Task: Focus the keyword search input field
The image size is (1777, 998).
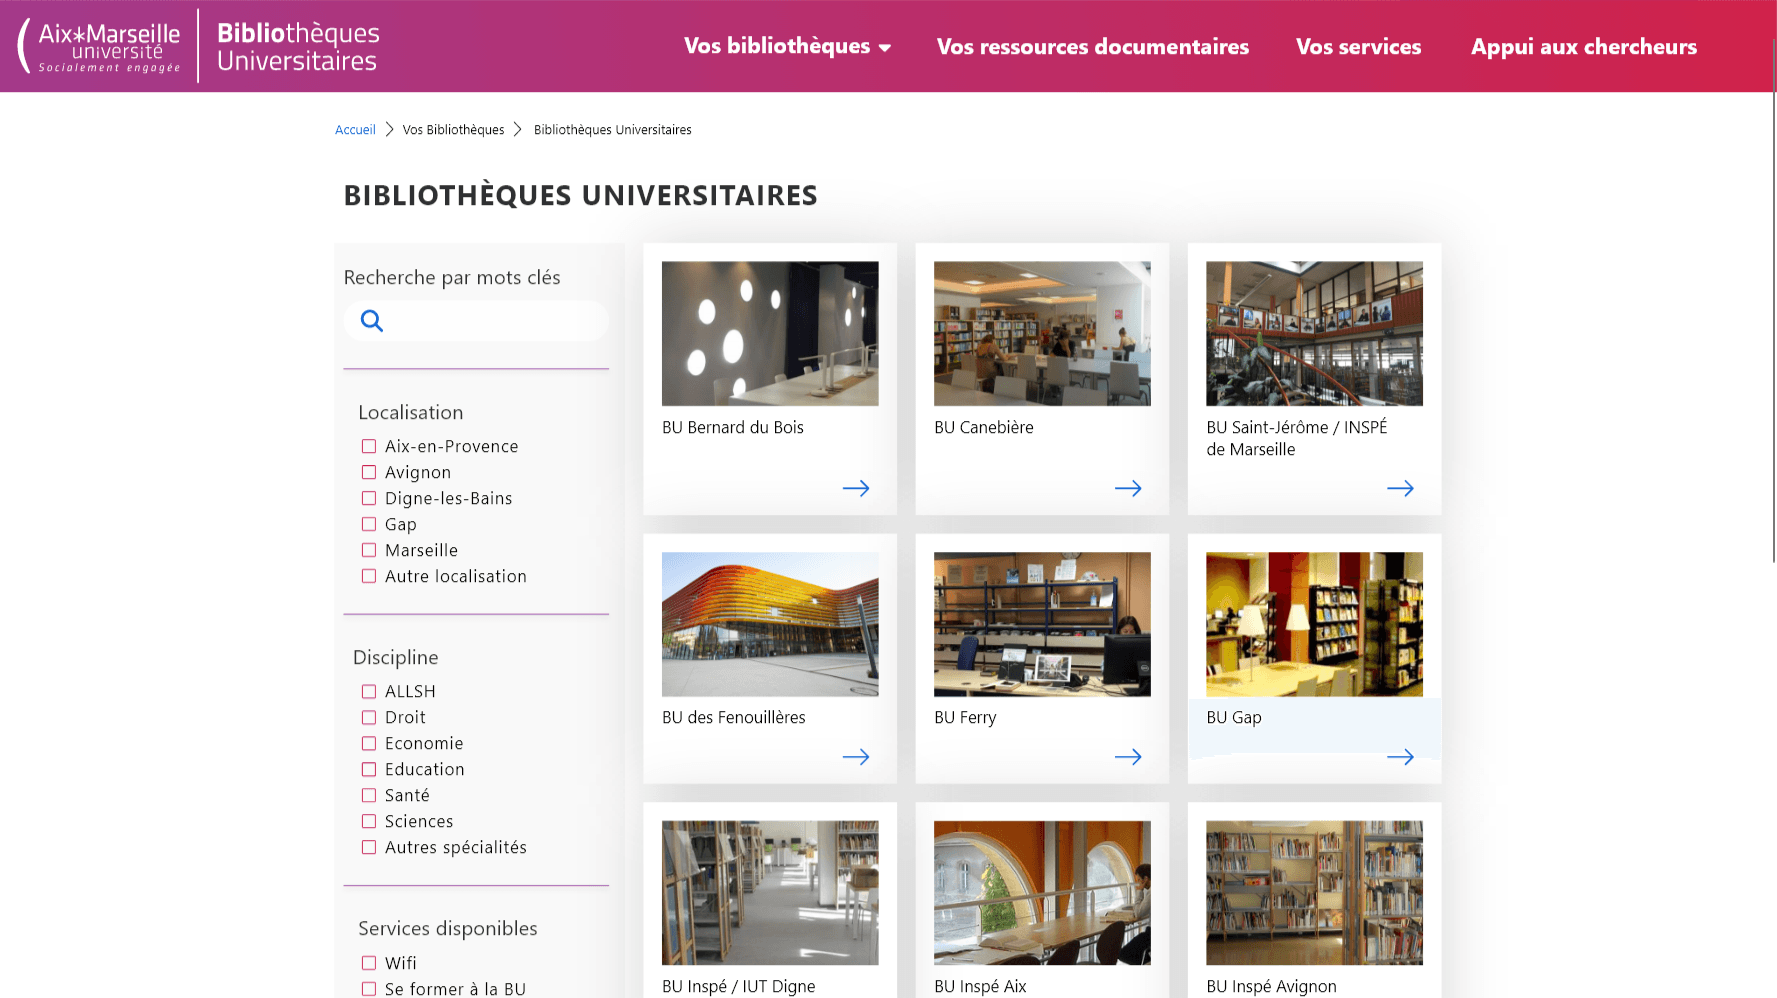Action: [x=476, y=321]
